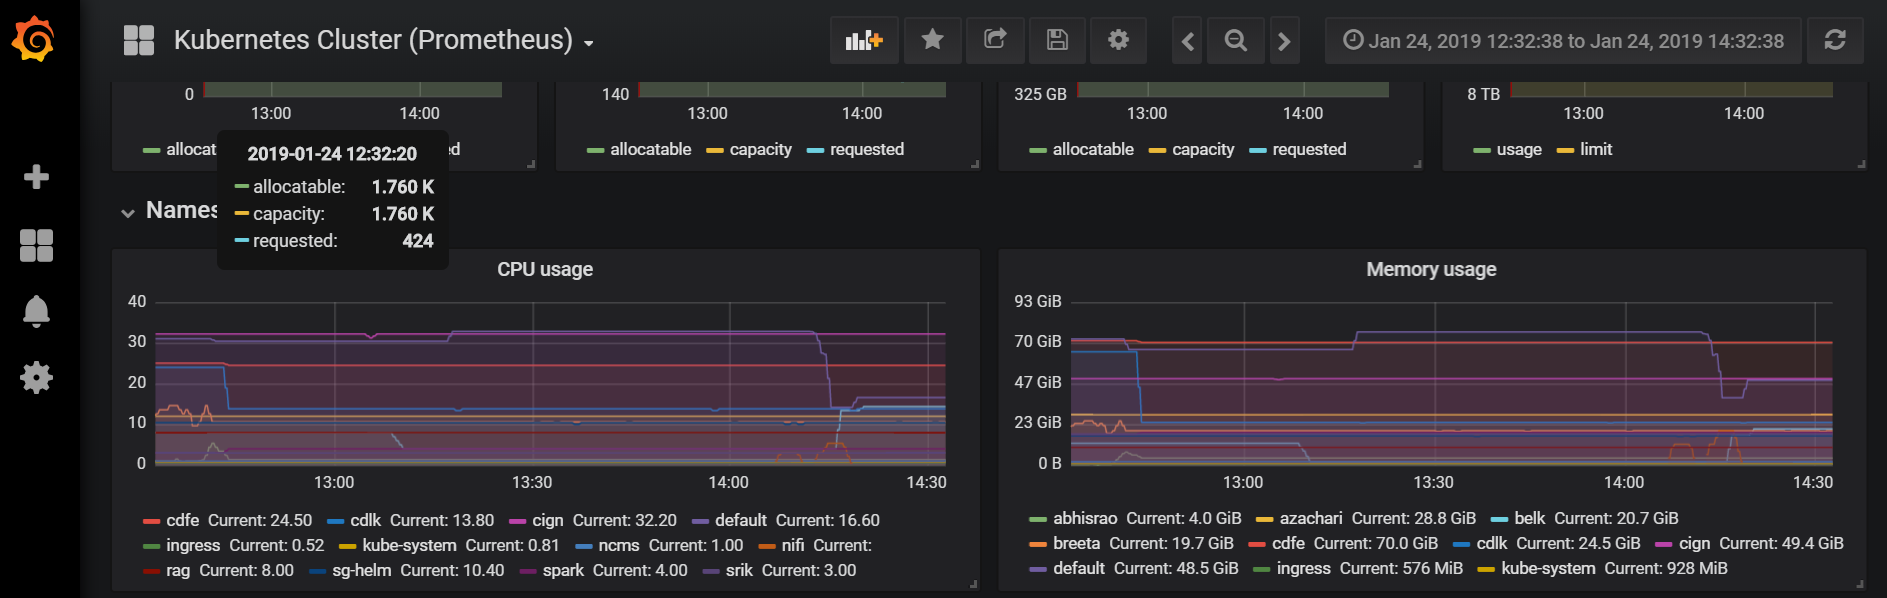
Task: Collapse the Namespaces row chevron
Action: point(128,212)
